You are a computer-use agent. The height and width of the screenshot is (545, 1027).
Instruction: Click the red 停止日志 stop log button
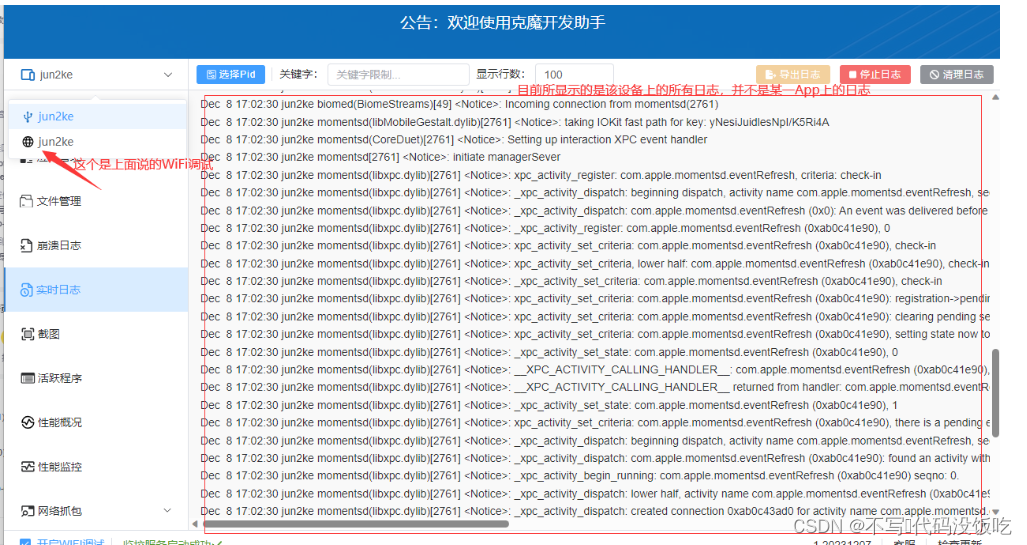(x=874, y=75)
